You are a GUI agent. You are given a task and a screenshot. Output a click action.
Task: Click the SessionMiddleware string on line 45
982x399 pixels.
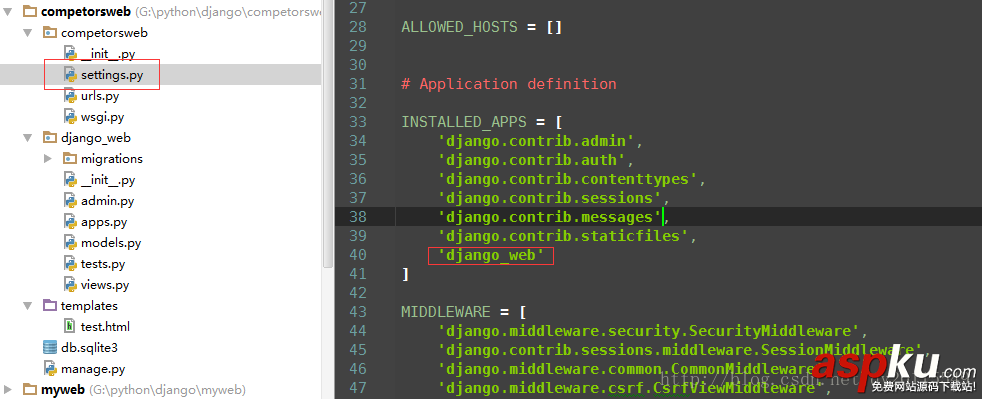(680, 350)
